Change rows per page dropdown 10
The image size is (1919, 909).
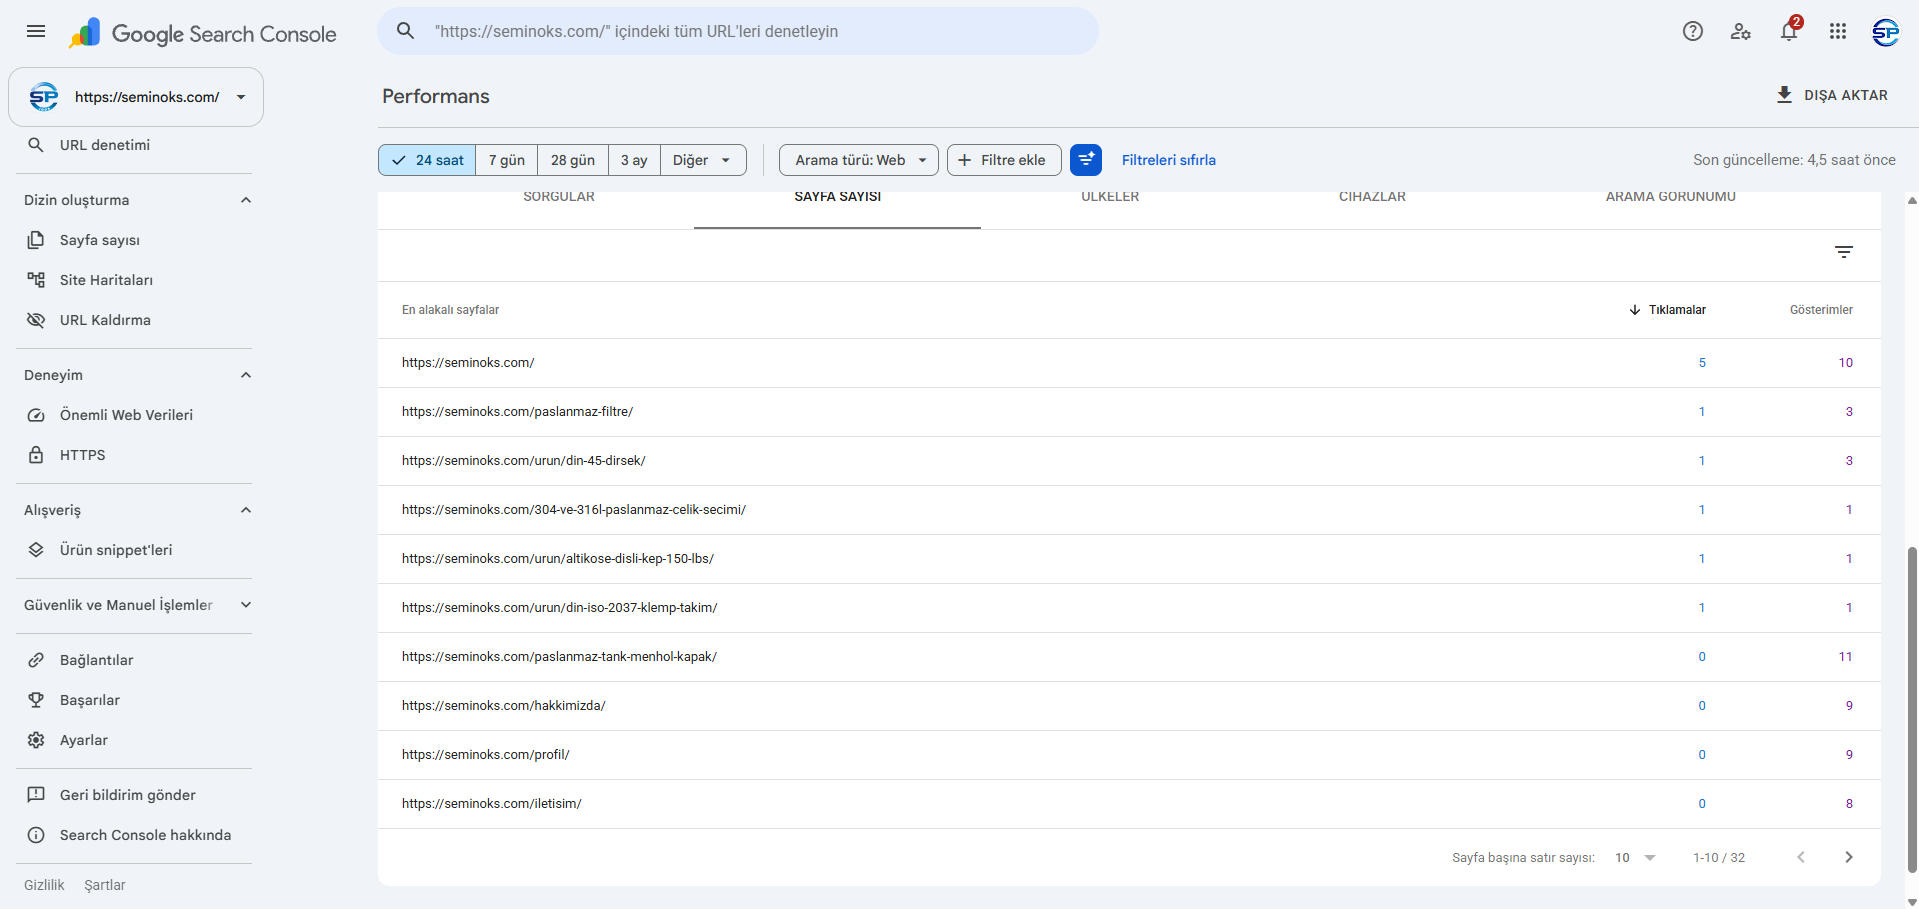click(x=1636, y=858)
